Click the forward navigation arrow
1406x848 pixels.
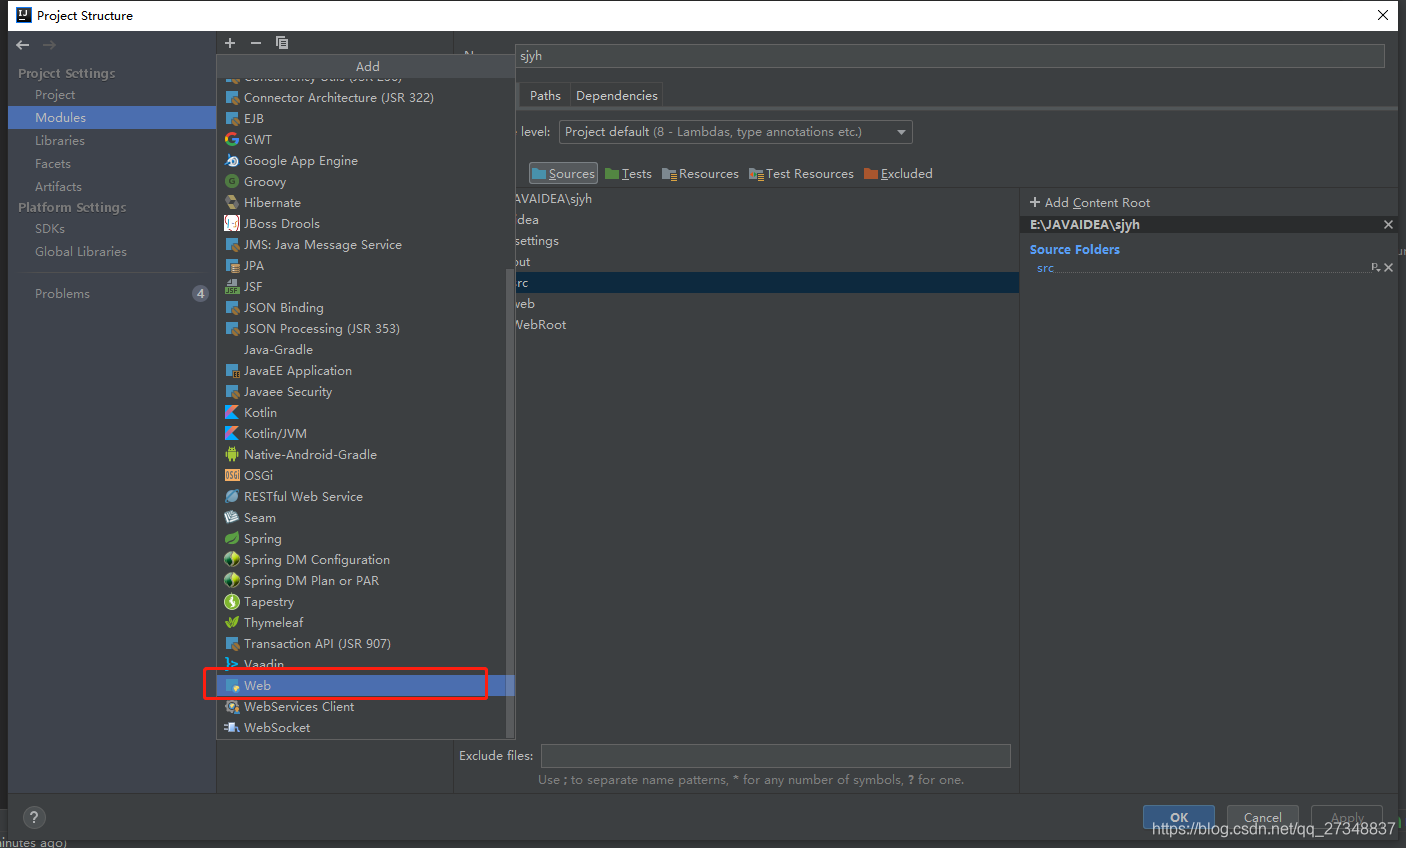[49, 45]
